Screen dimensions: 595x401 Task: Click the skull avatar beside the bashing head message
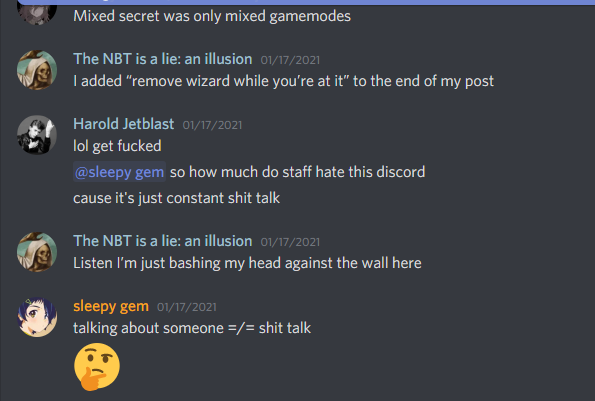point(37,252)
